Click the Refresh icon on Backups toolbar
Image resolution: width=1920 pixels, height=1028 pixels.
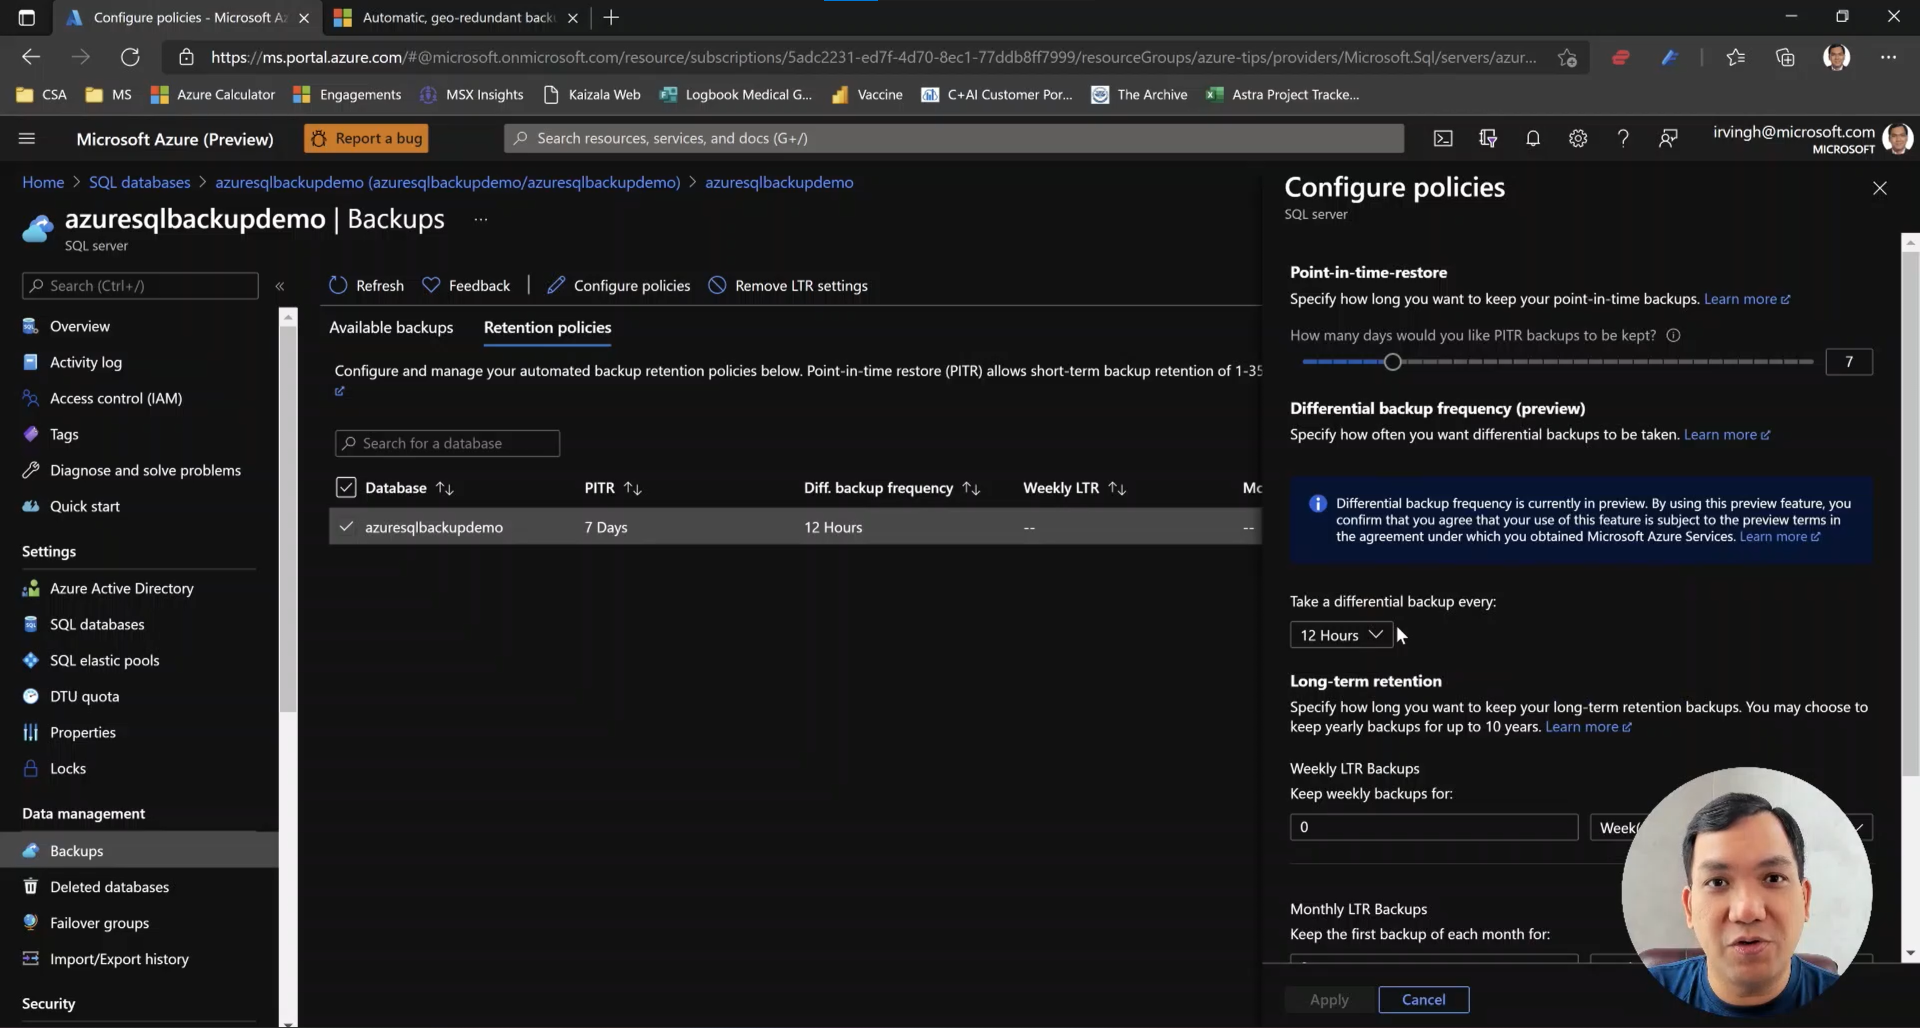[337, 285]
